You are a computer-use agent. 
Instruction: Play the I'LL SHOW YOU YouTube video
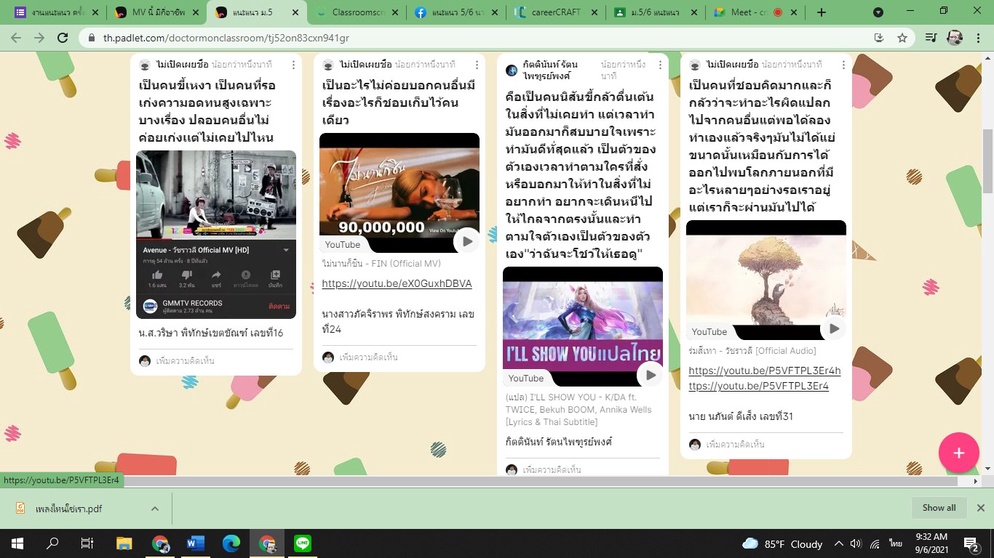(x=650, y=375)
